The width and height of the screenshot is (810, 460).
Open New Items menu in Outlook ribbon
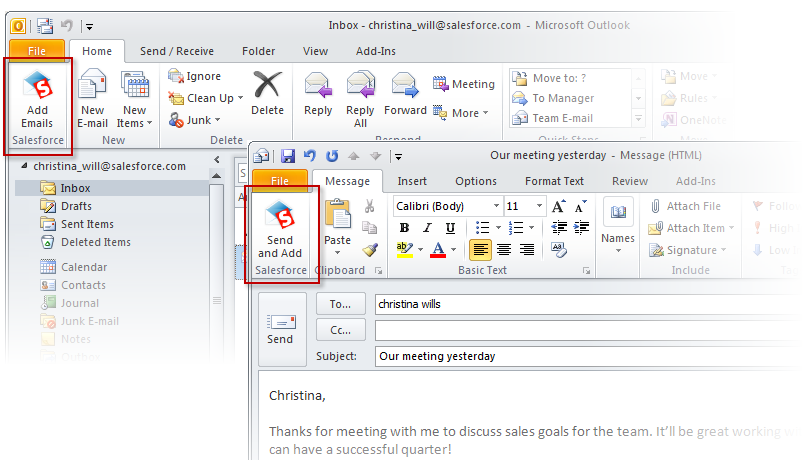(134, 98)
